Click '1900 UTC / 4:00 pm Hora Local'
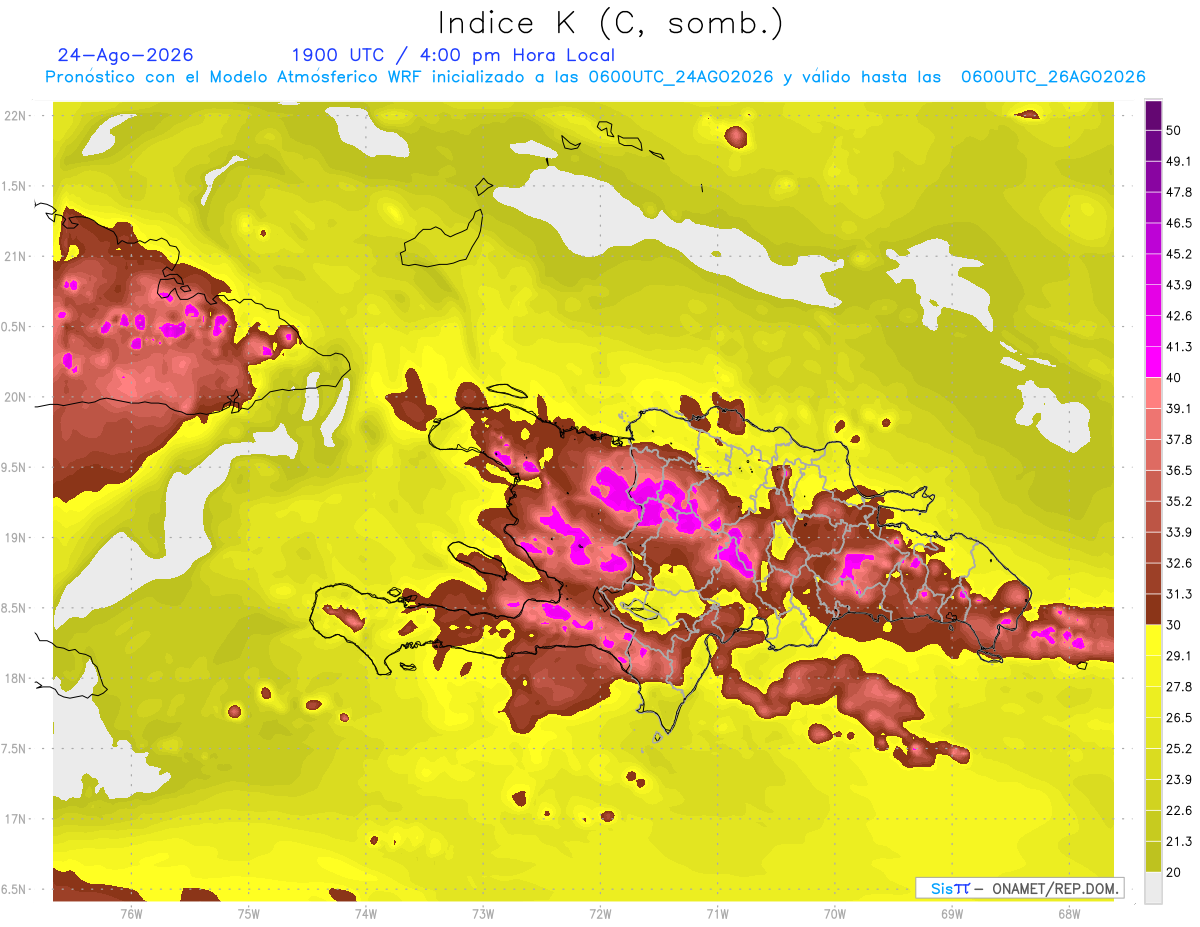The width and height of the screenshot is (1200, 927). point(453,55)
